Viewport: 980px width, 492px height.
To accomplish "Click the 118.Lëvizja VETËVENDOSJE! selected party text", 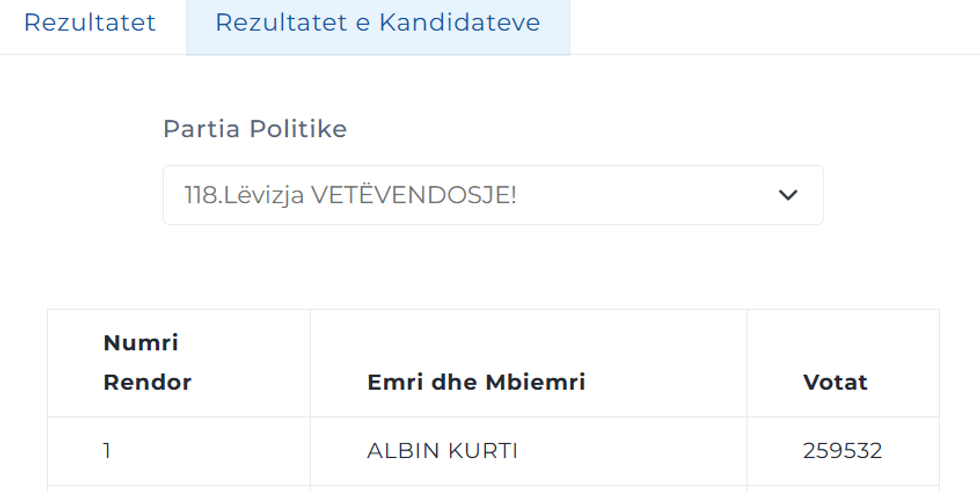I will click(350, 195).
